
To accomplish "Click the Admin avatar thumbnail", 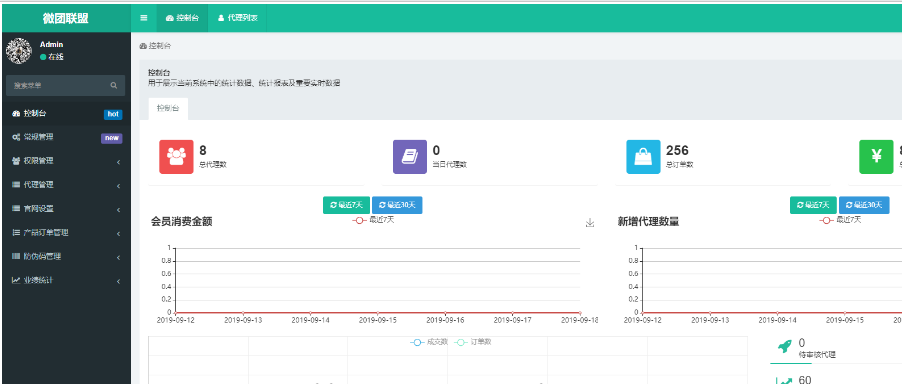I will (18, 51).
